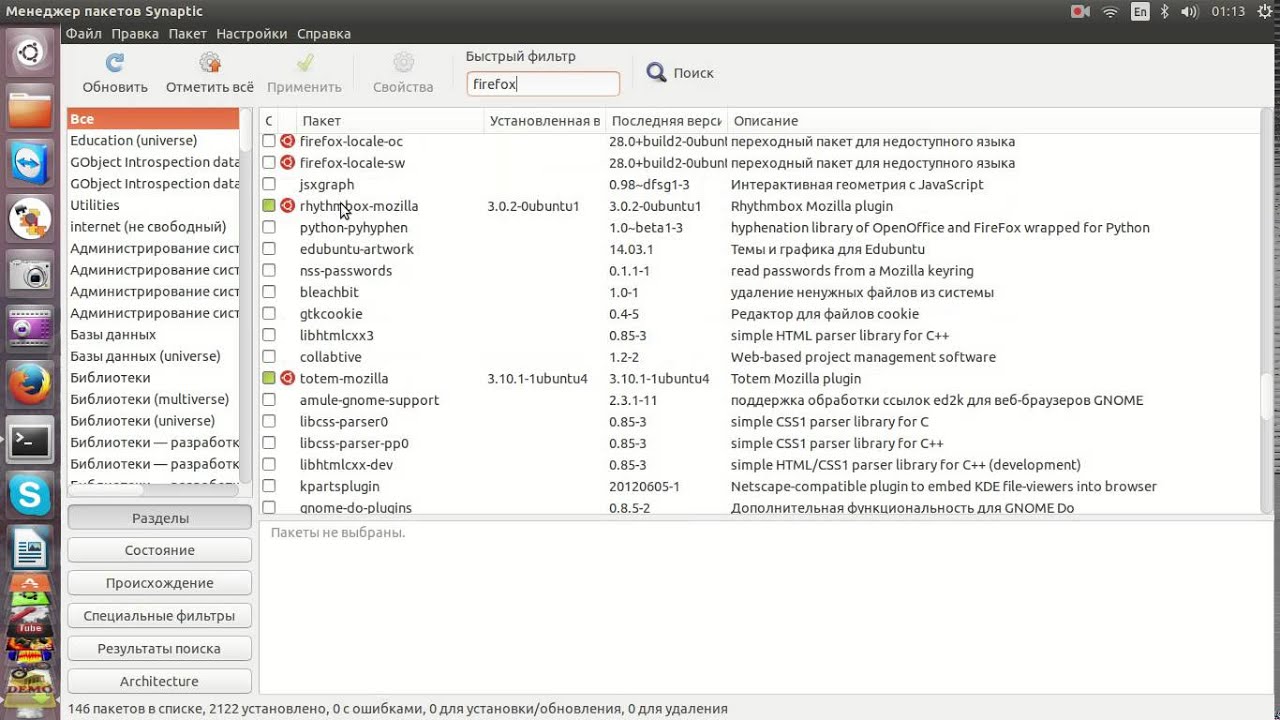Mark the nss-passwords package checkbox
The height and width of the screenshot is (720, 1280).
tap(268, 270)
